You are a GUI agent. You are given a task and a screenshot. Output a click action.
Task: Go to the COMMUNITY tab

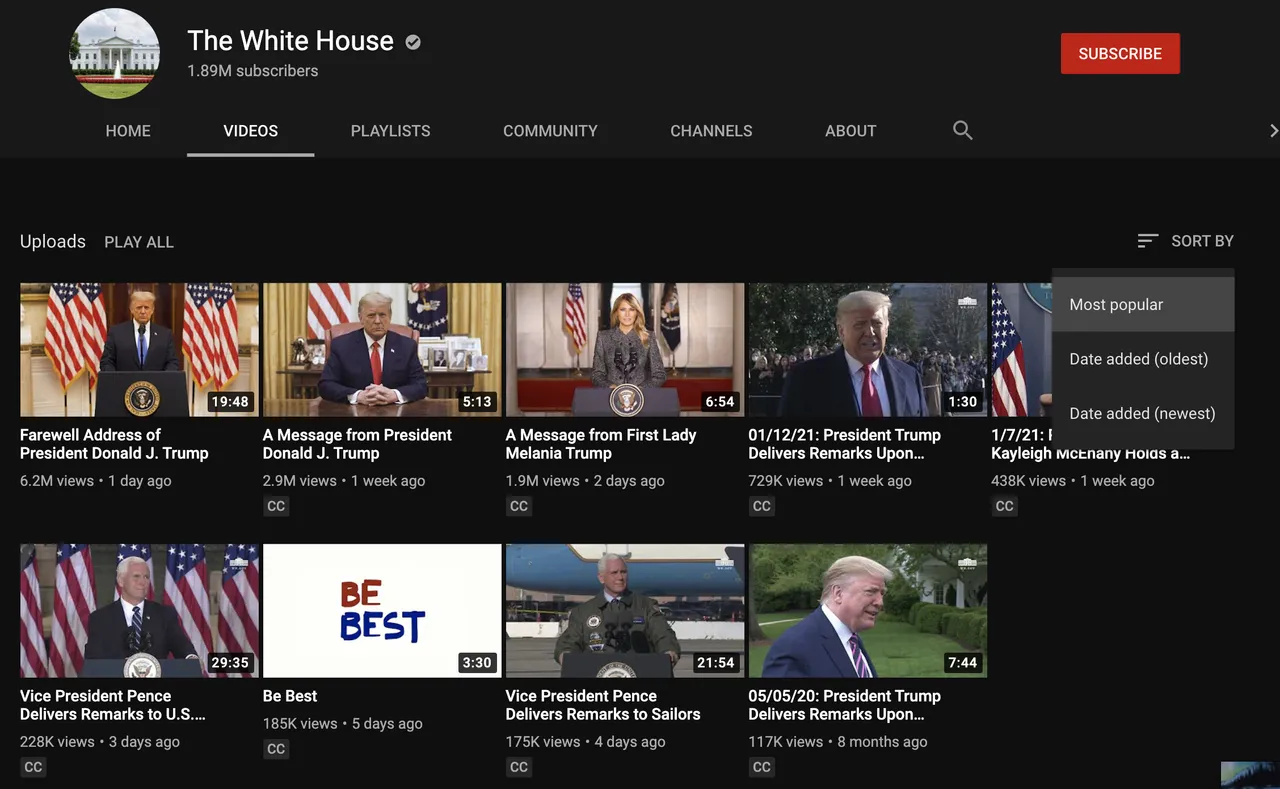pos(550,131)
